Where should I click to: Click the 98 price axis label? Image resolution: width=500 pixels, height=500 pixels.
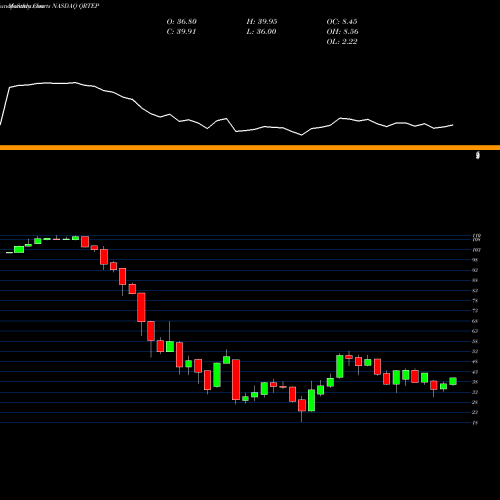coord(475,260)
